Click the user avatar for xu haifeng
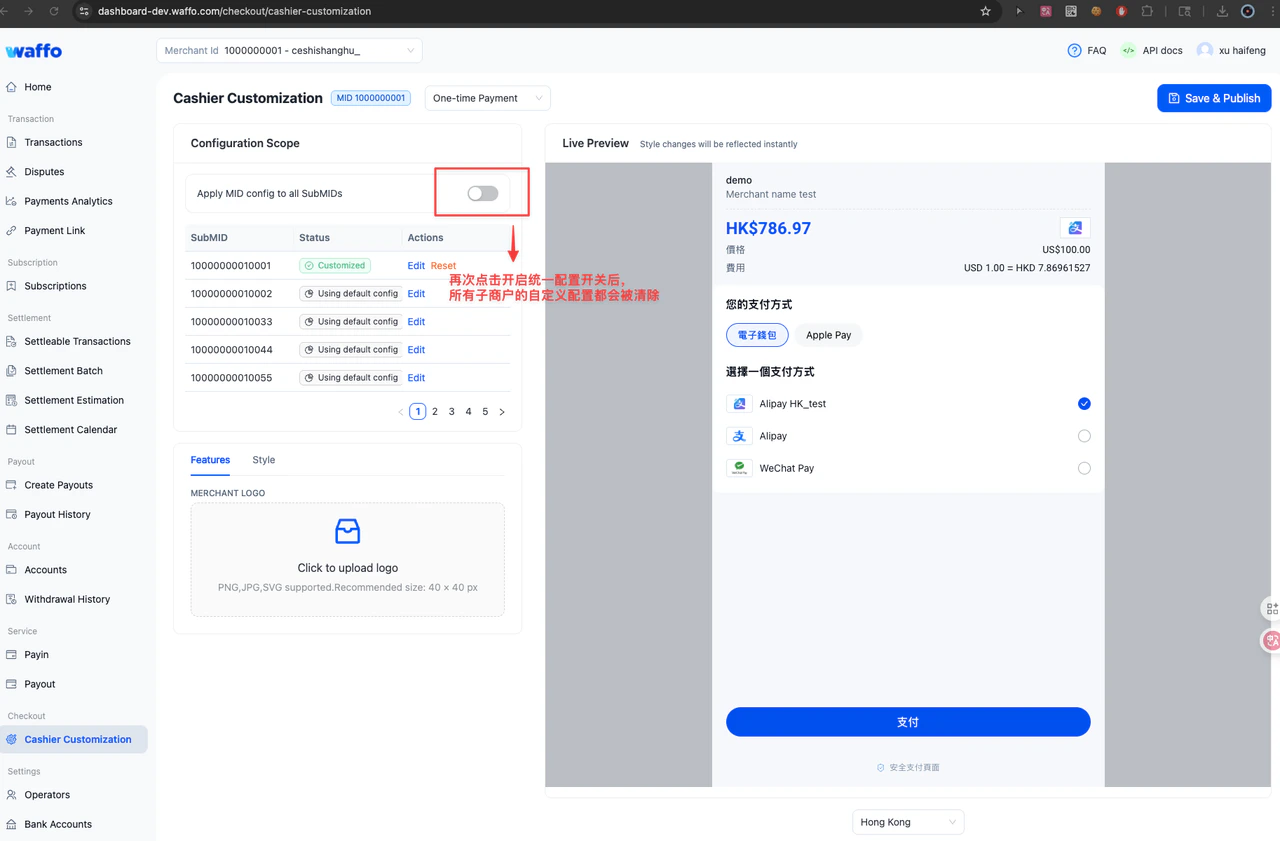Image resolution: width=1280 pixels, height=841 pixels. pyautogui.click(x=1205, y=50)
